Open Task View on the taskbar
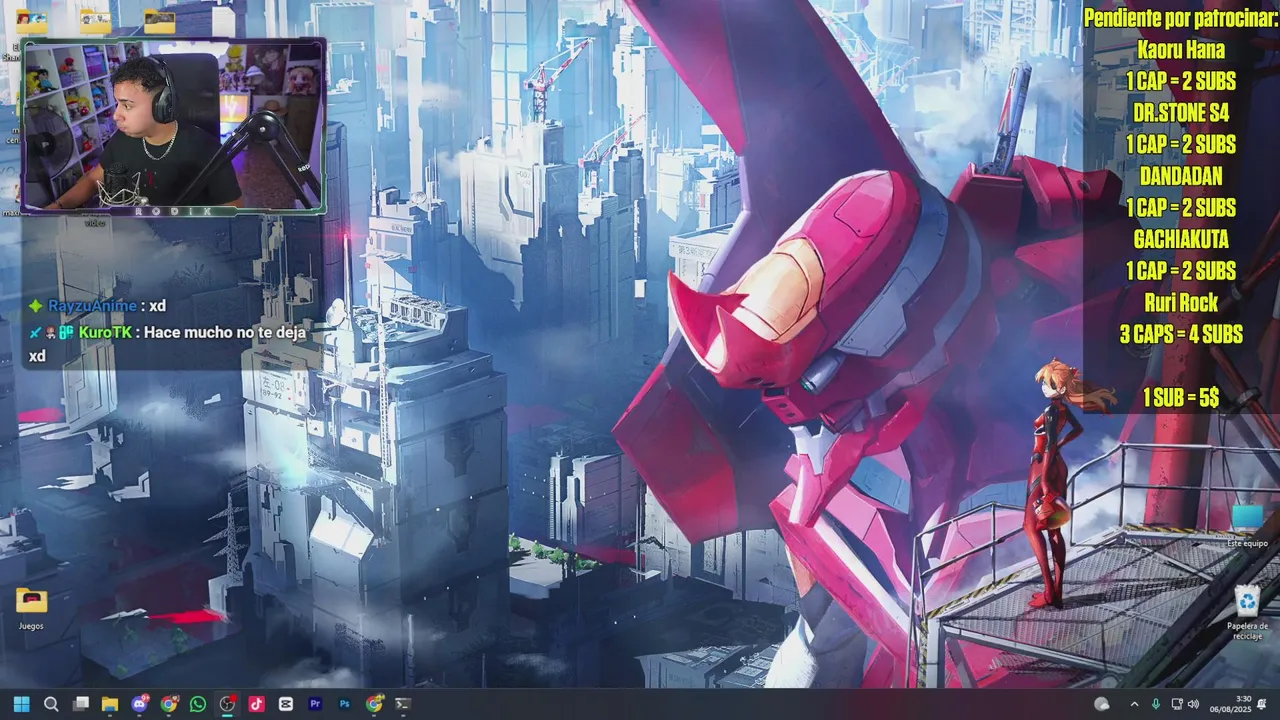 (81, 704)
